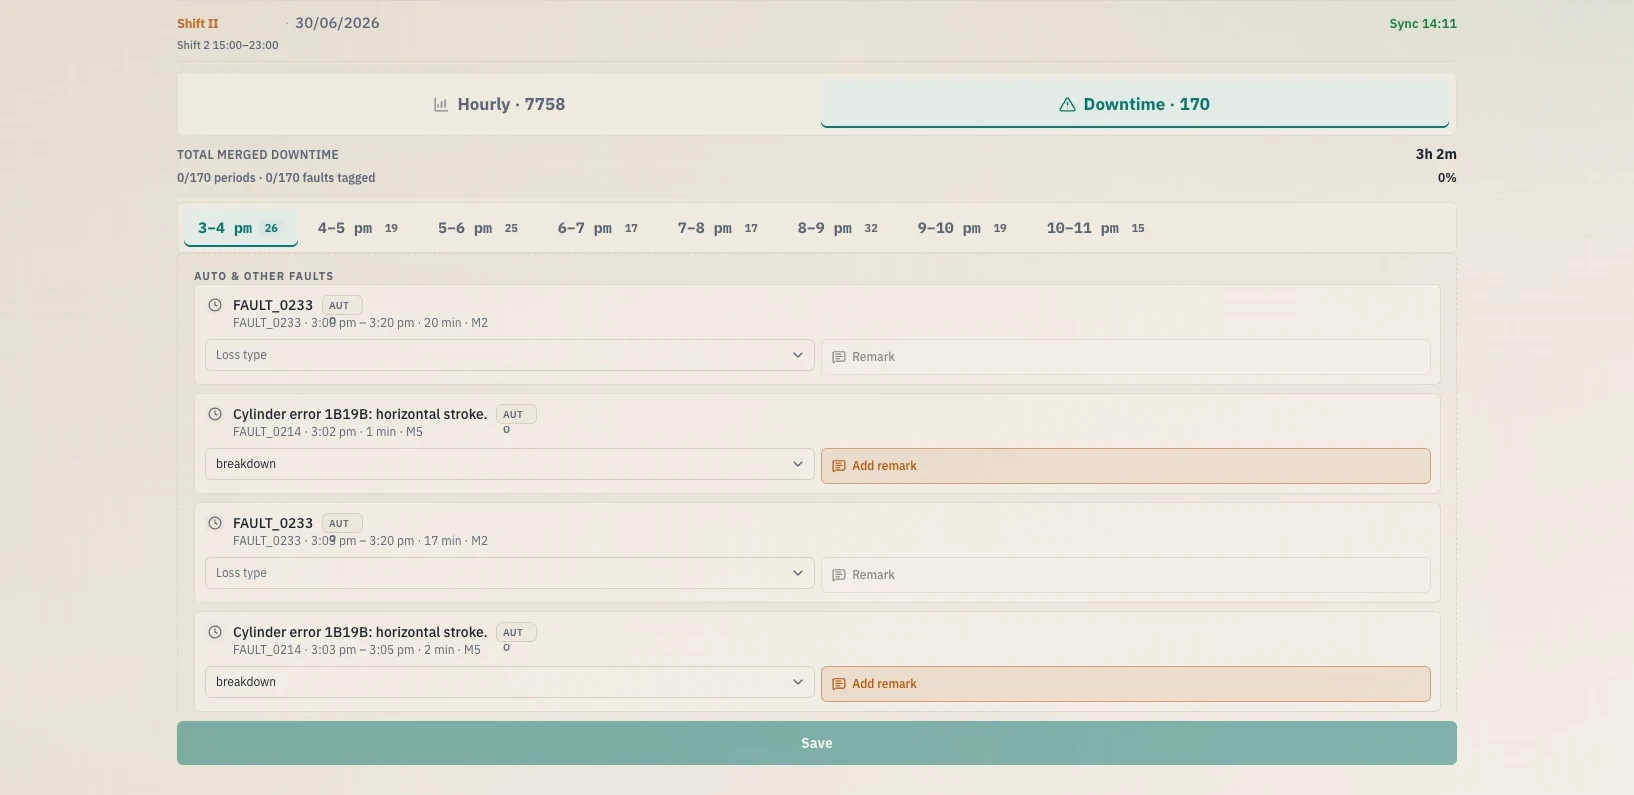This screenshot has width=1634, height=795.
Task: Click the Shift II label
Action: coord(198,23)
